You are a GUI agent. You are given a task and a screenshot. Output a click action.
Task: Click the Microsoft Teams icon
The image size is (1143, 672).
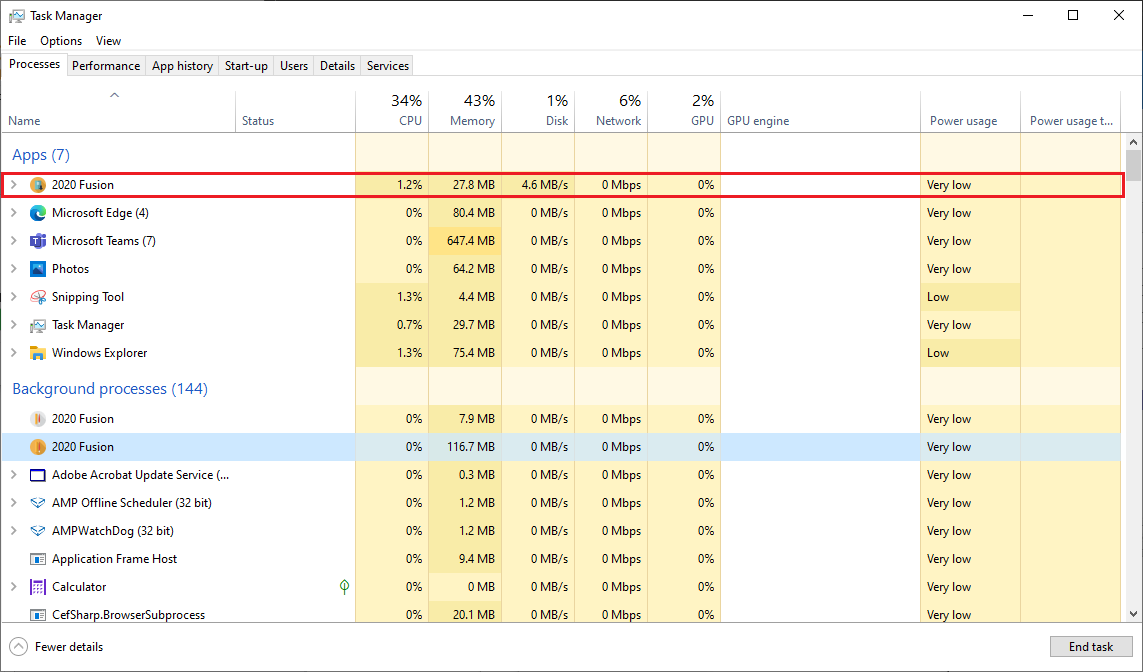[38, 241]
